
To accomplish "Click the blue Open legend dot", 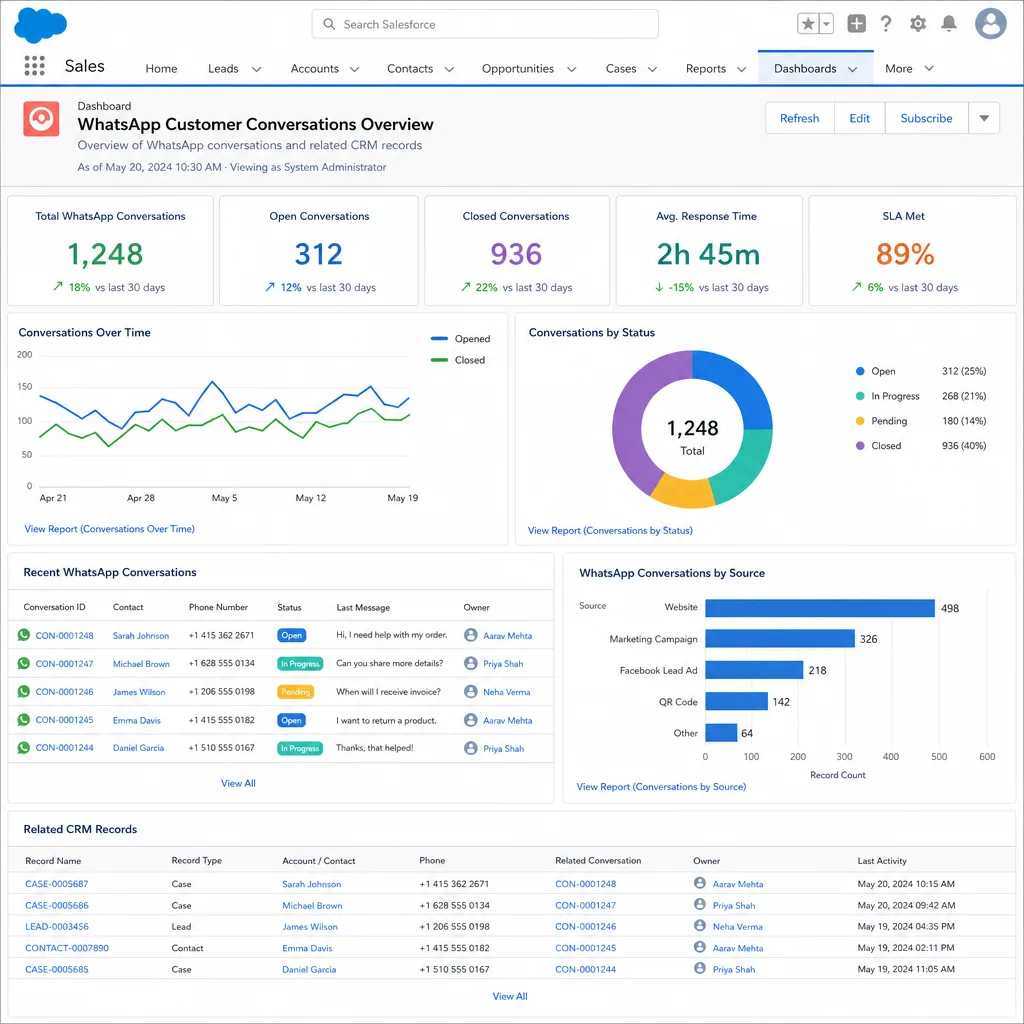I will coord(860,371).
